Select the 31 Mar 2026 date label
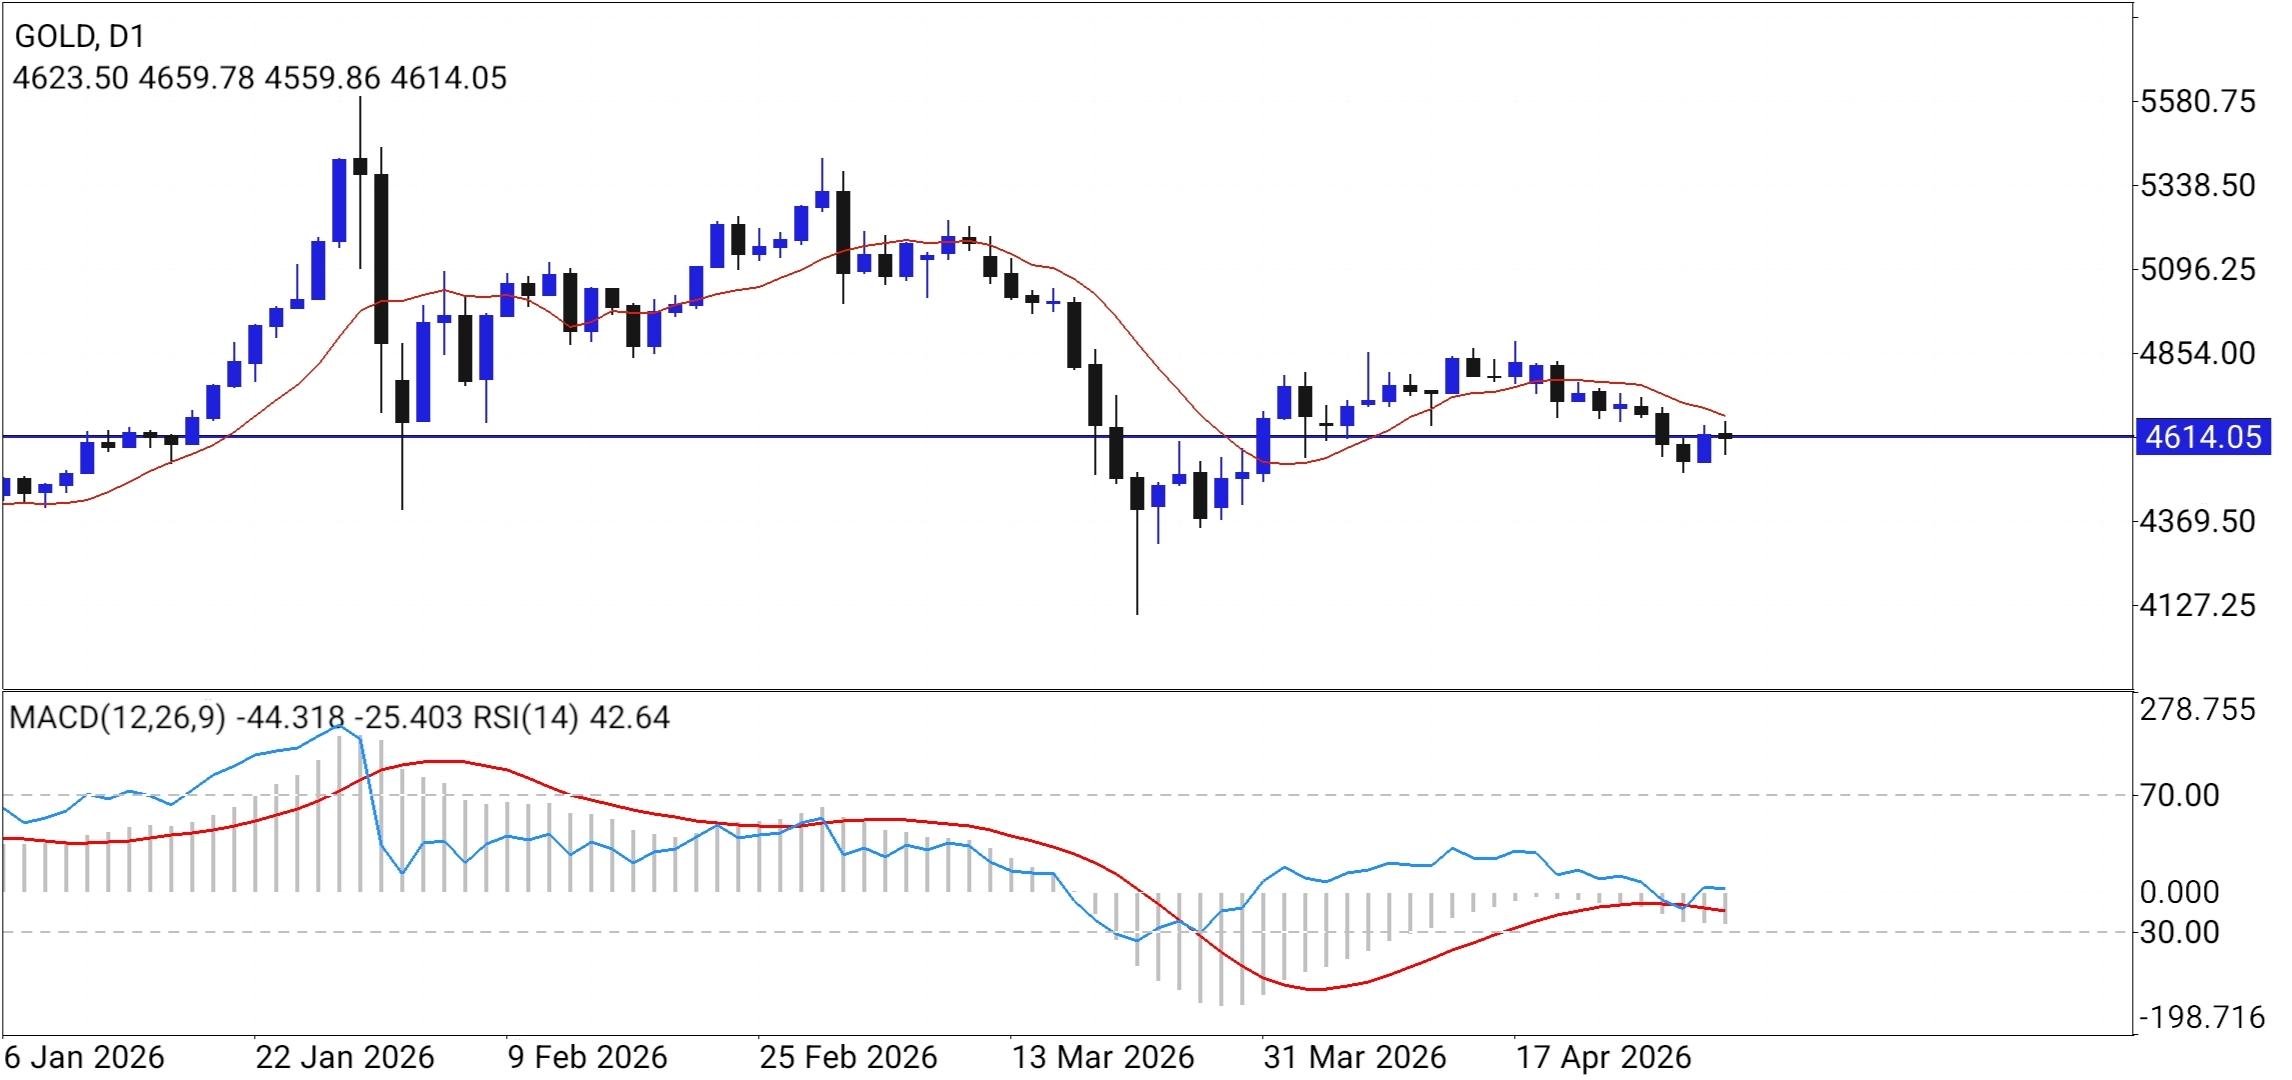This screenshot has width=2292, height=1080. [1355, 1057]
